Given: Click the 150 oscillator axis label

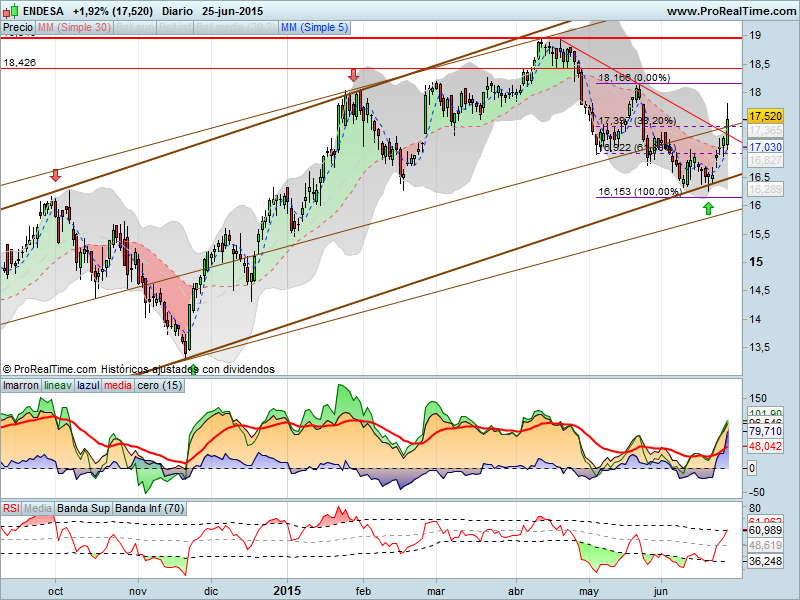Looking at the screenshot, I should pyautogui.click(x=758, y=398).
